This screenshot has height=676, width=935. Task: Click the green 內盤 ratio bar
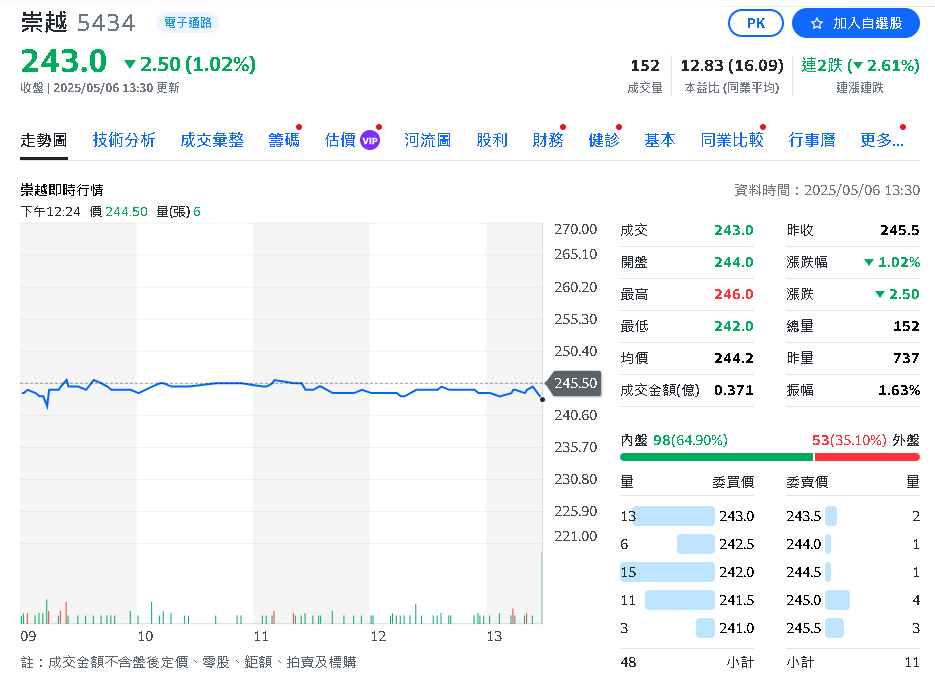point(717,457)
